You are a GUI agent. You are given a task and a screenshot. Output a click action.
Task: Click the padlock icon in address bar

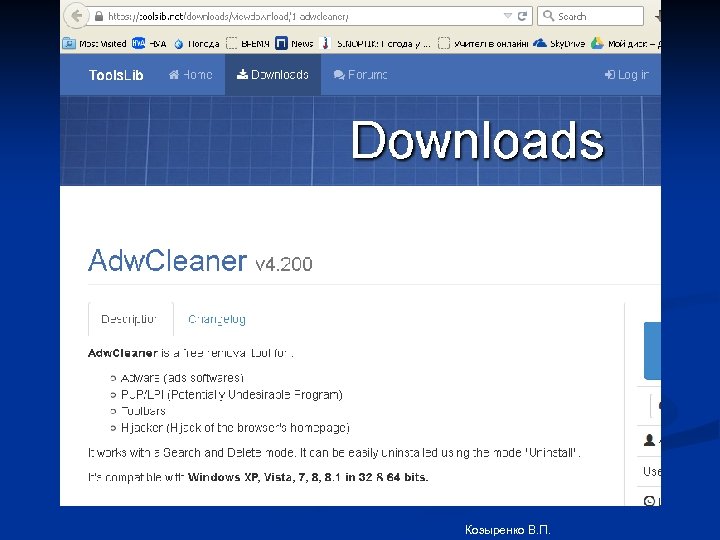(x=99, y=17)
